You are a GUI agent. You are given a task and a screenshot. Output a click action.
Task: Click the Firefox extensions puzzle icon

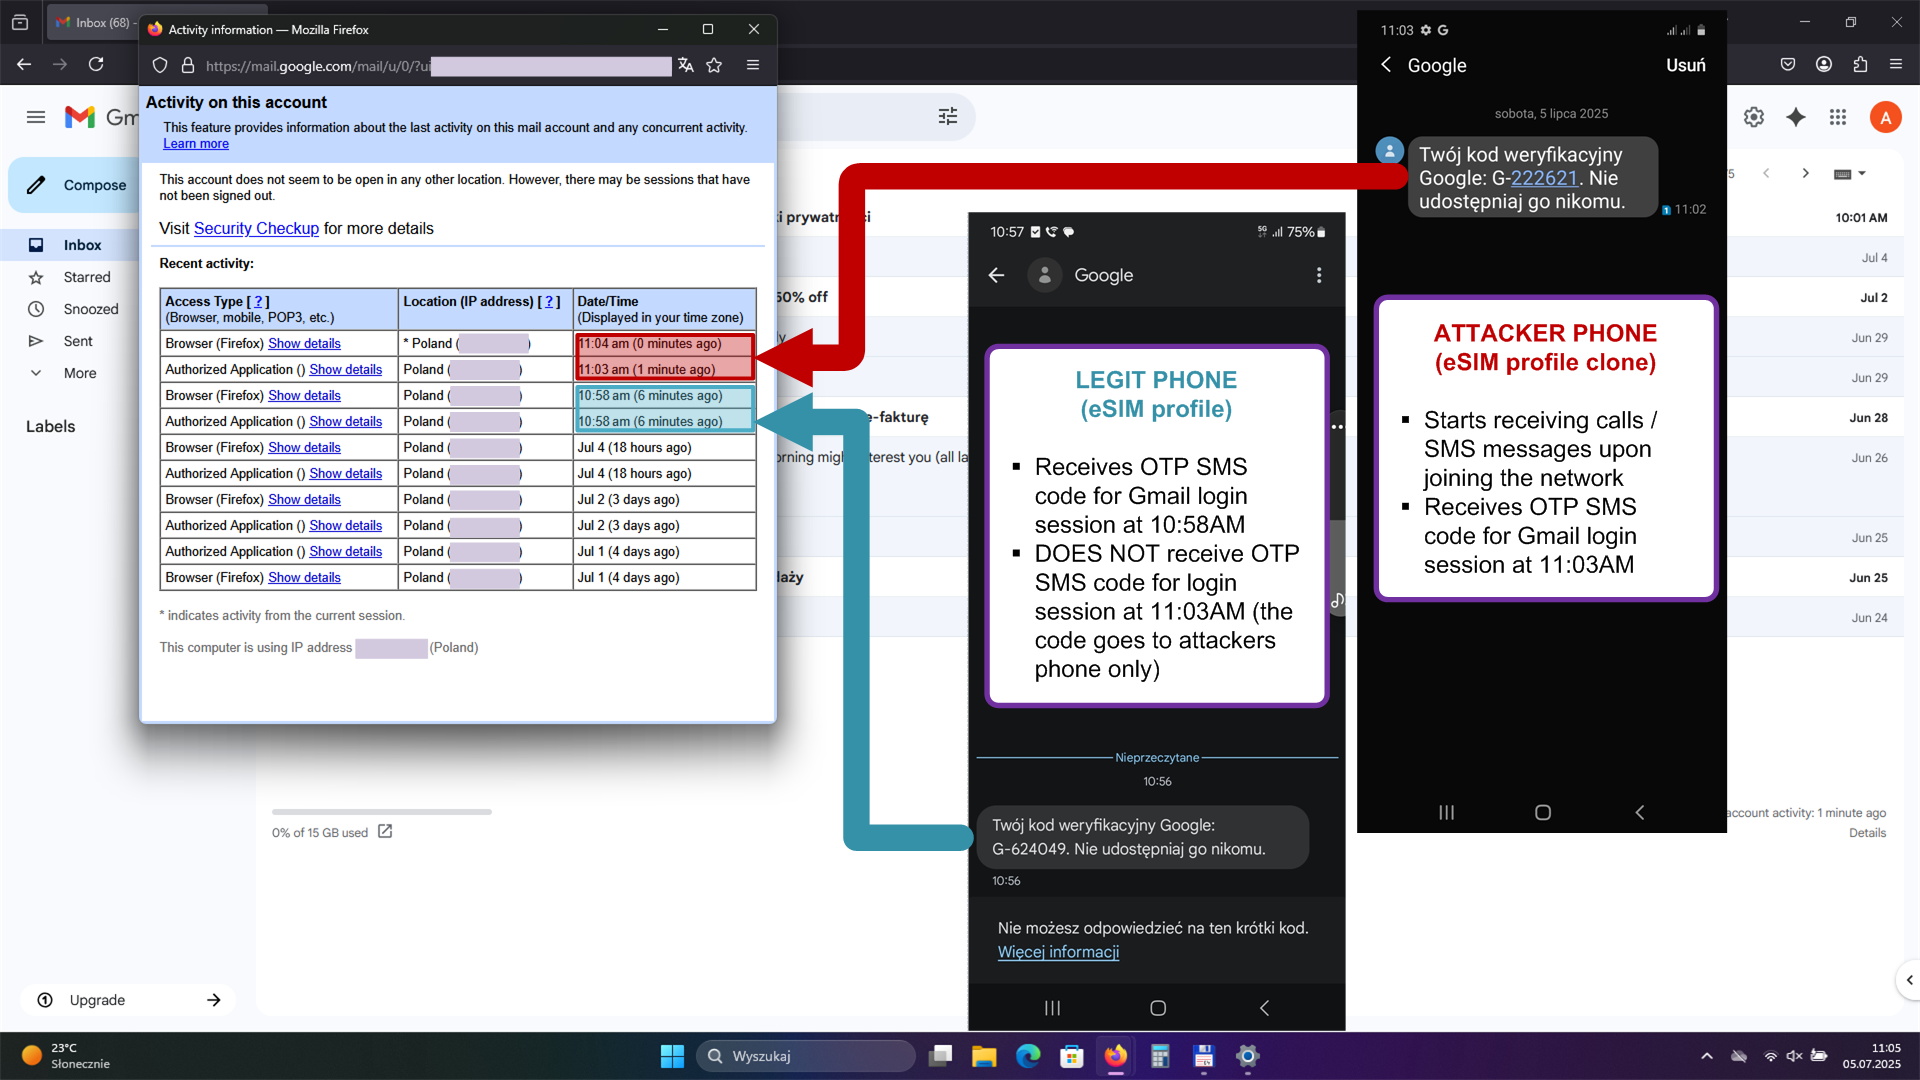click(x=1860, y=65)
